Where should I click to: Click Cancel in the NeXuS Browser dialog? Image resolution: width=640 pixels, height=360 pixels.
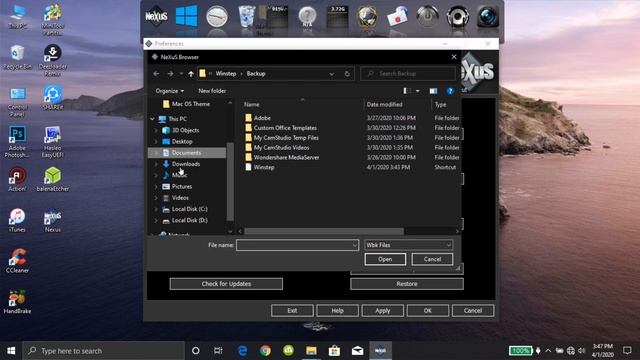(432, 259)
